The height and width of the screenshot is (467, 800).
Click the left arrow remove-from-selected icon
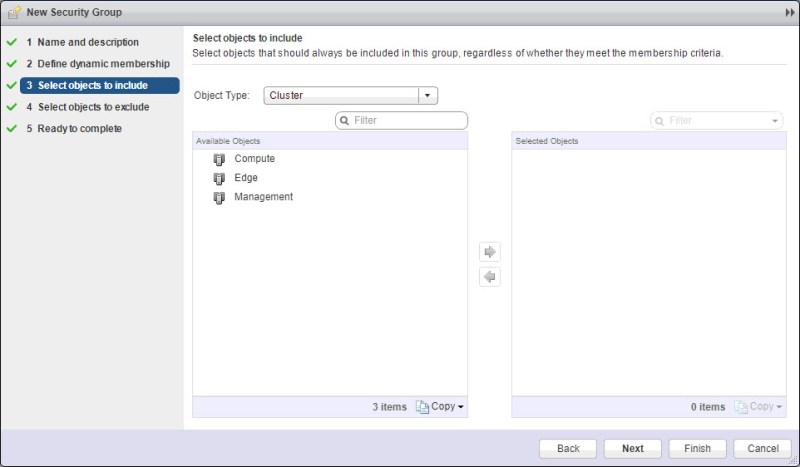click(x=490, y=277)
